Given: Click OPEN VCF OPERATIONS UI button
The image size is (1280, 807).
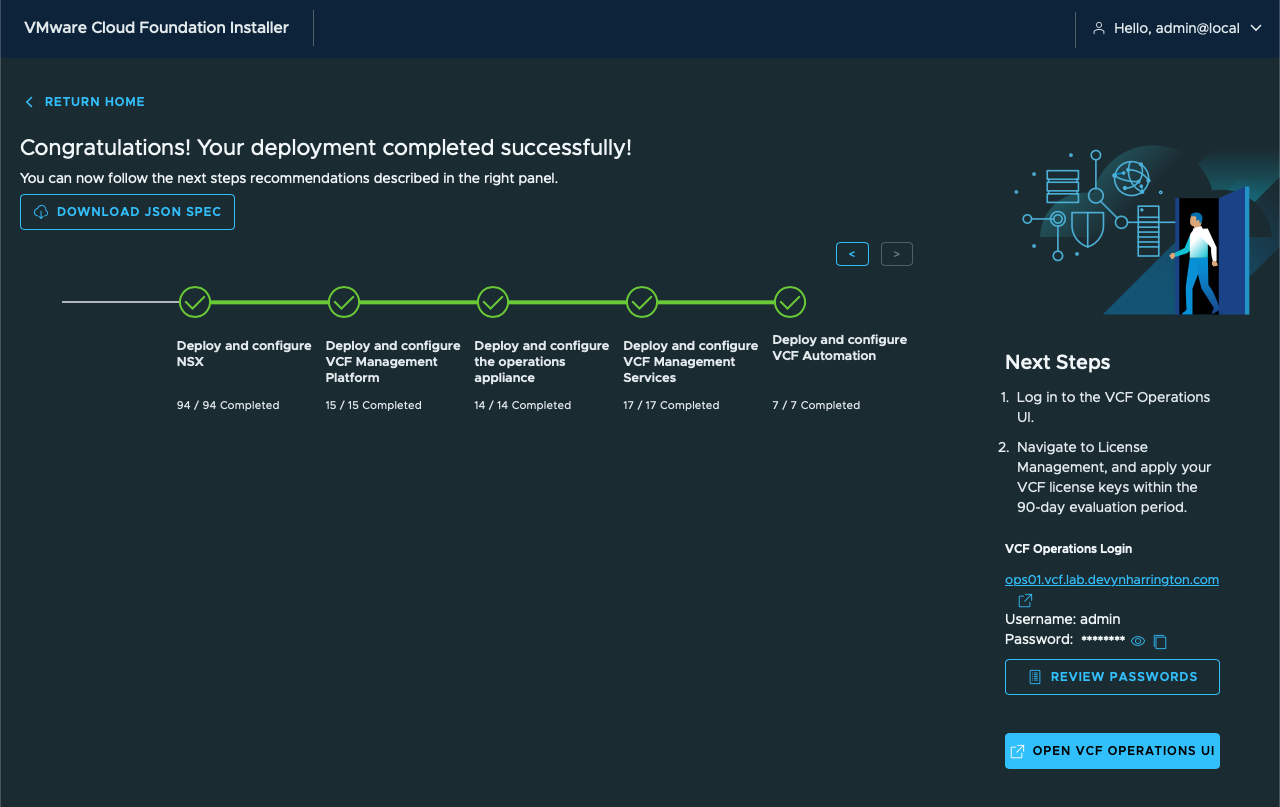Looking at the screenshot, I should click(x=1112, y=751).
